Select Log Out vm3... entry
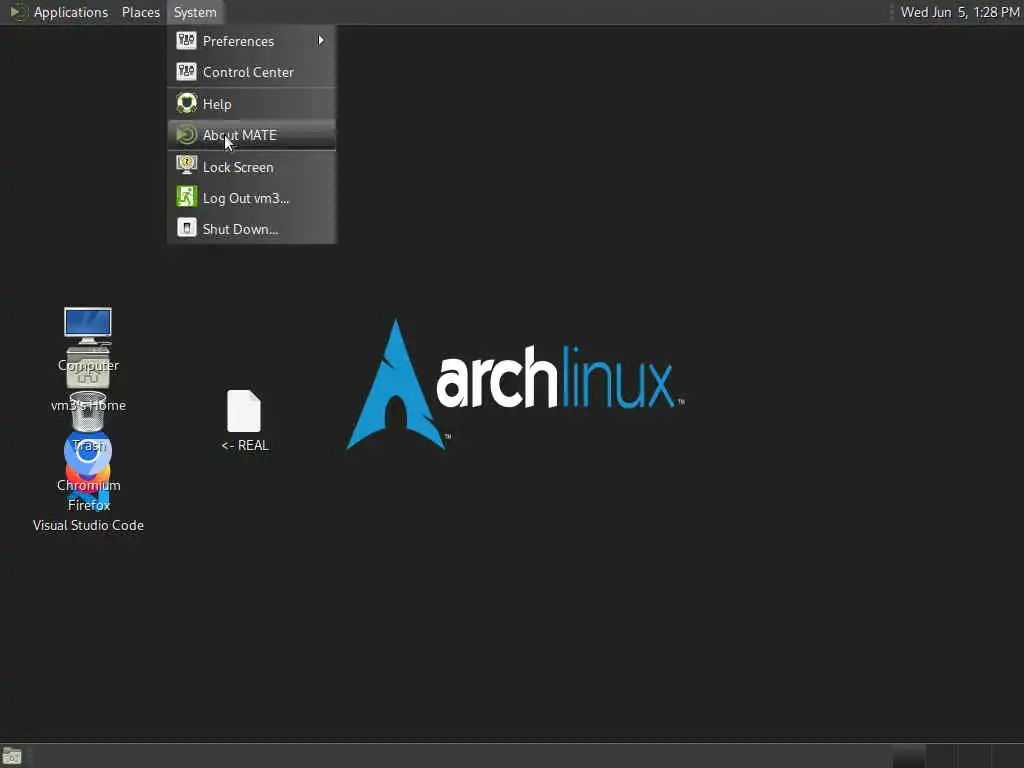 251,198
